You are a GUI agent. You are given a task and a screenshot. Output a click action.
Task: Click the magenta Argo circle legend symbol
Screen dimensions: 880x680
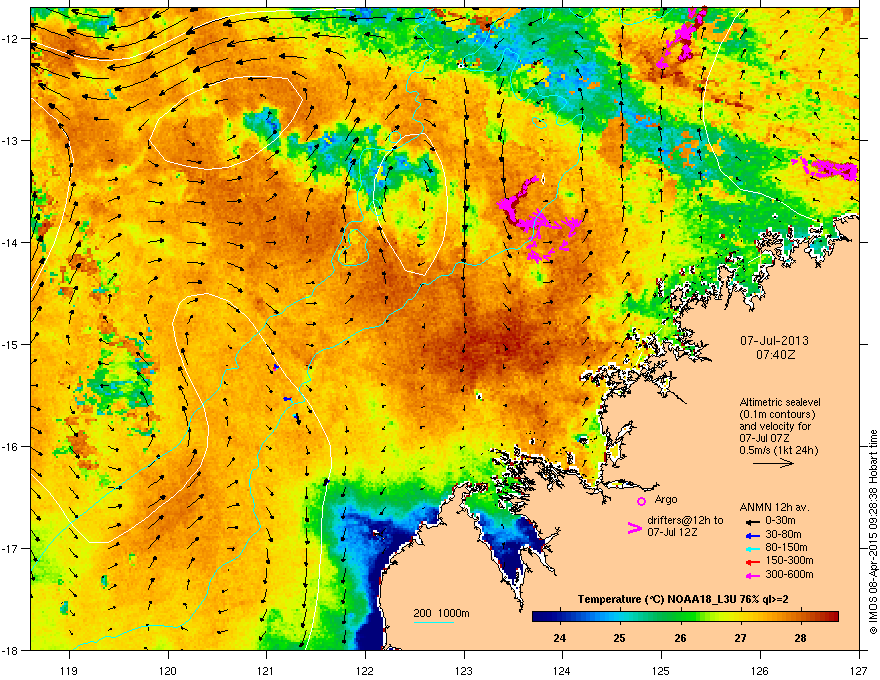click(x=641, y=501)
